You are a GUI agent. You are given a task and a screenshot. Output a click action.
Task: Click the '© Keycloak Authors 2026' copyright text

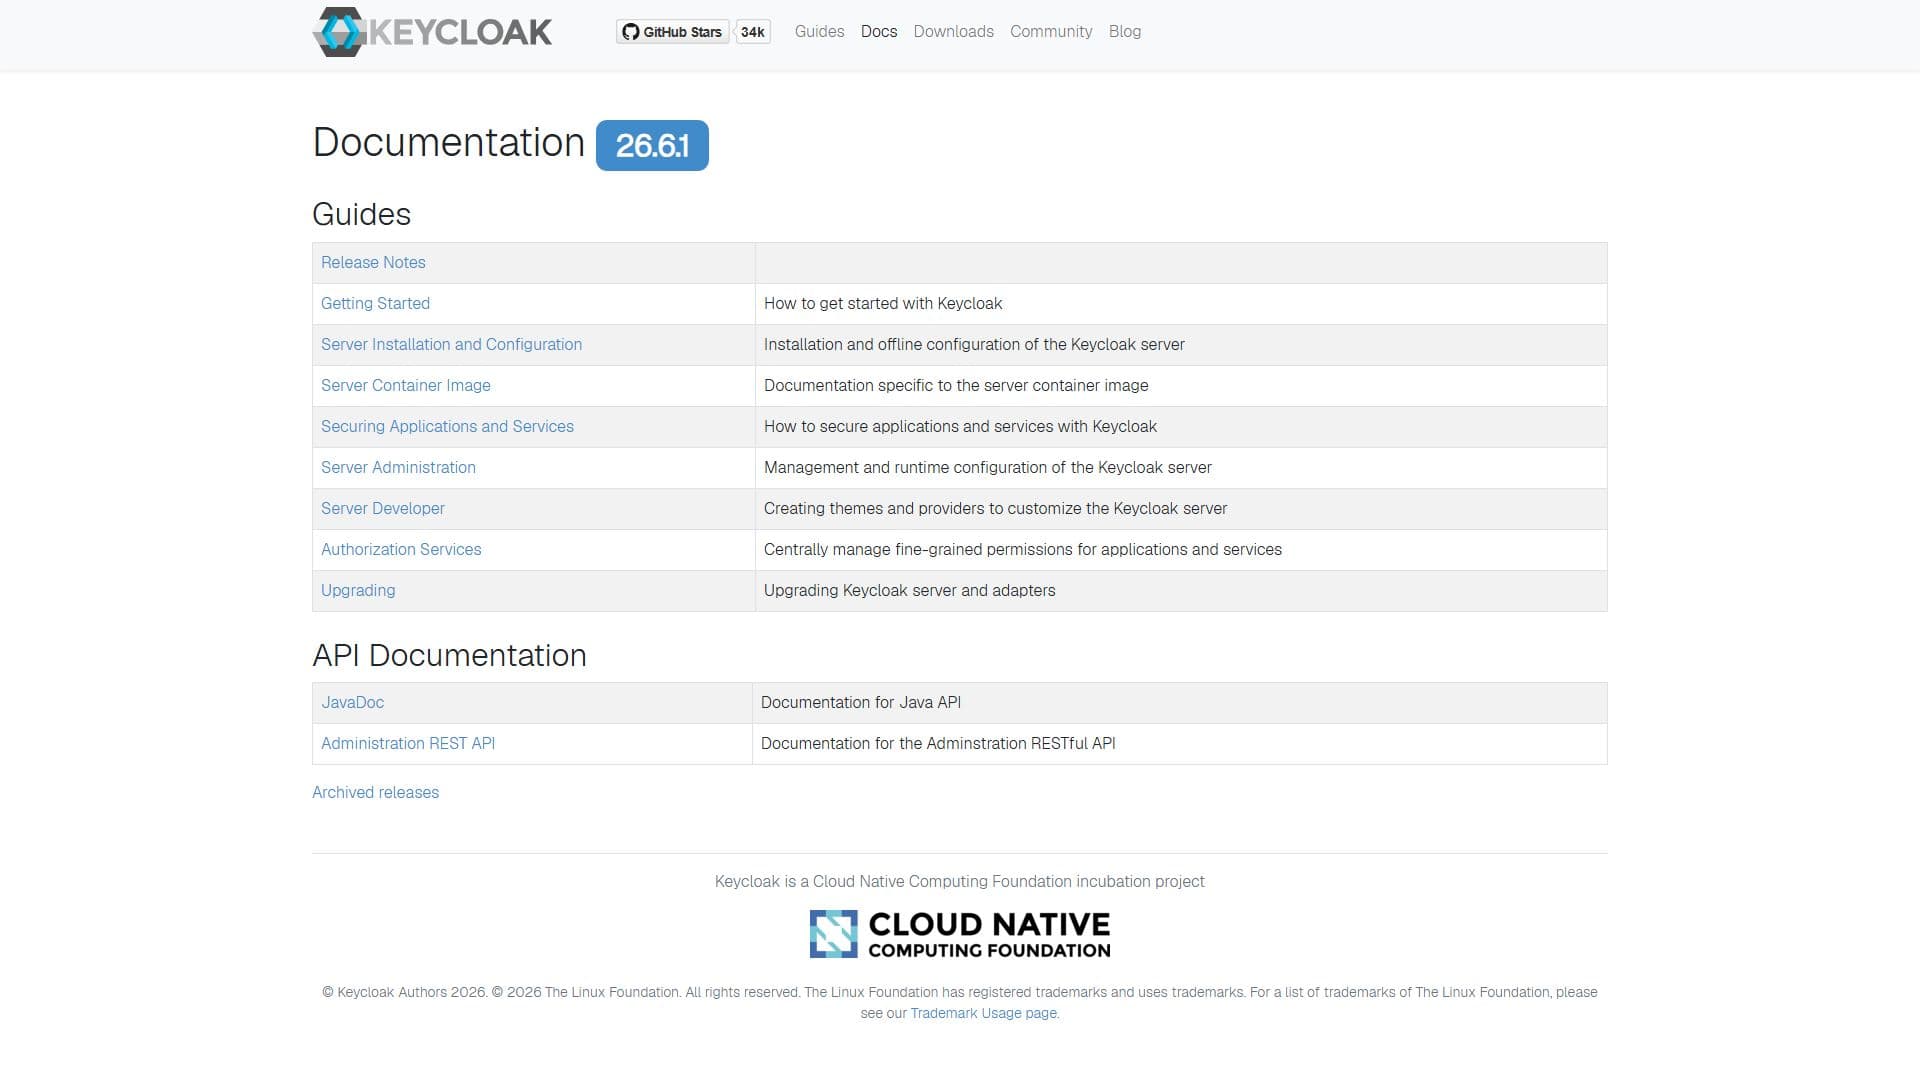[404, 992]
